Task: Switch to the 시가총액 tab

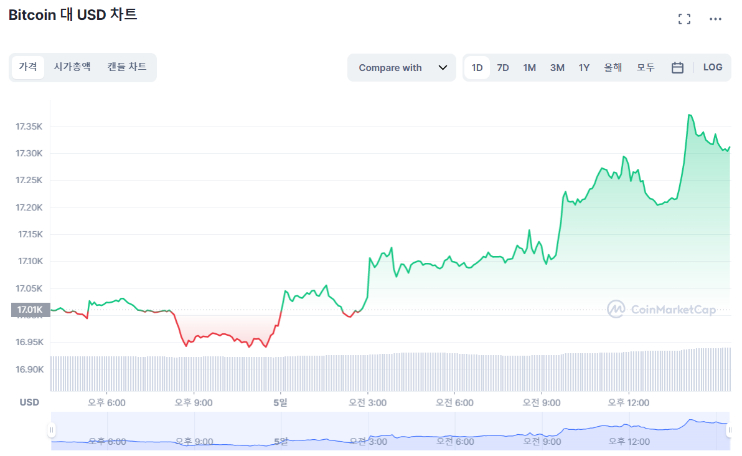Action: click(72, 66)
